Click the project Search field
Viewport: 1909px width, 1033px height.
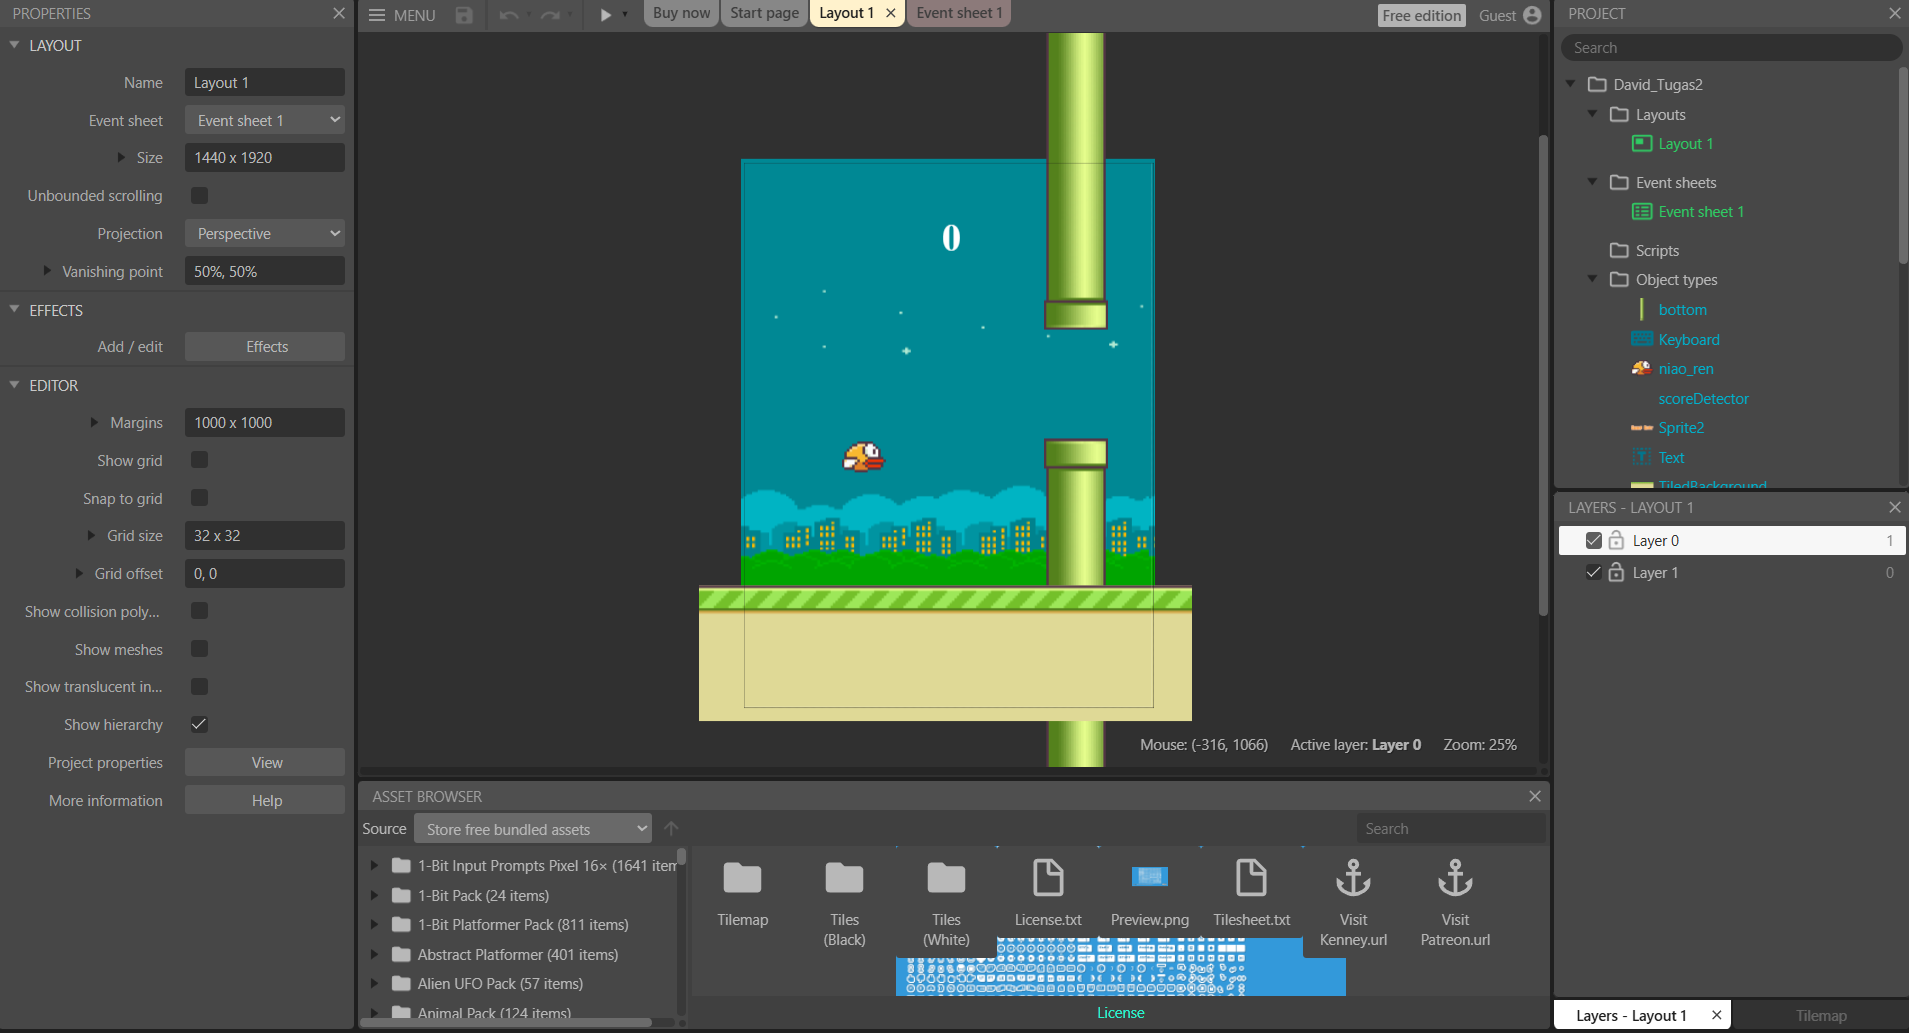click(1729, 47)
